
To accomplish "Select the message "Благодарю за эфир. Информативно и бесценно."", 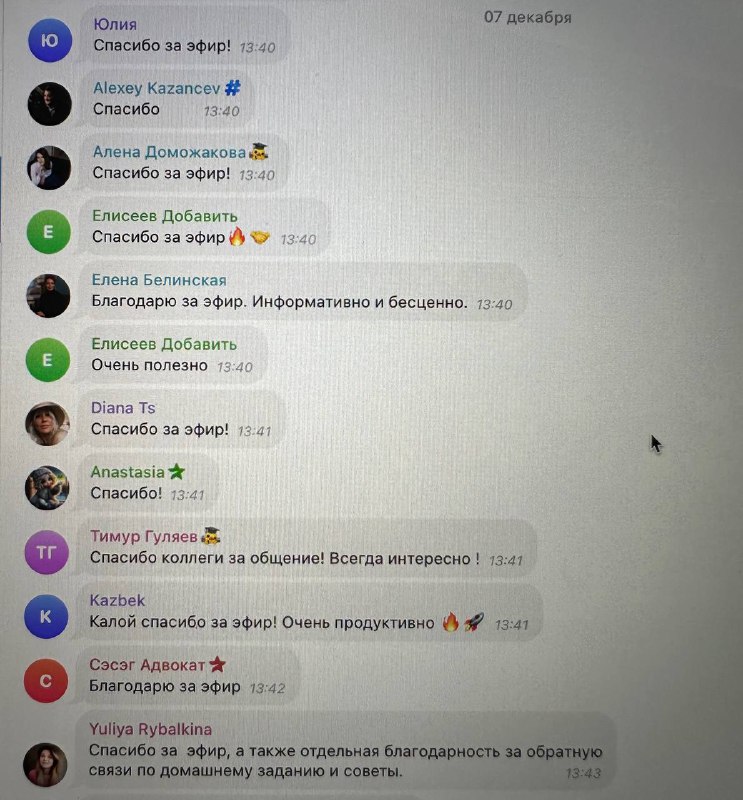I will tap(279, 302).
